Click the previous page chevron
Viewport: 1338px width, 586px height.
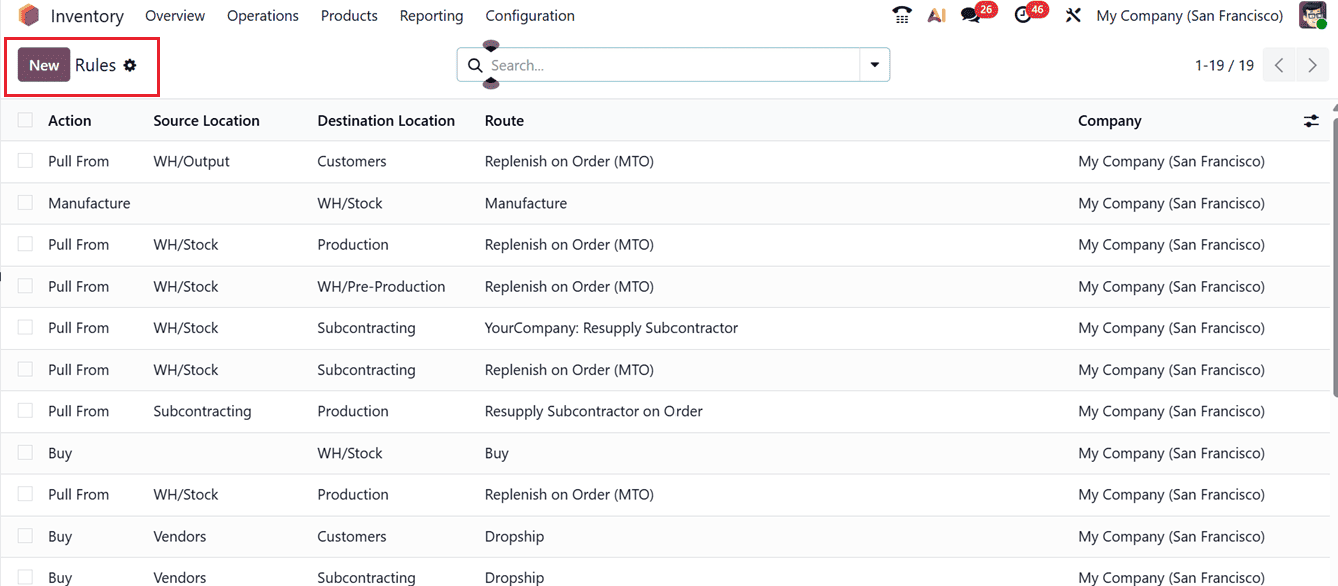[x=1278, y=64]
